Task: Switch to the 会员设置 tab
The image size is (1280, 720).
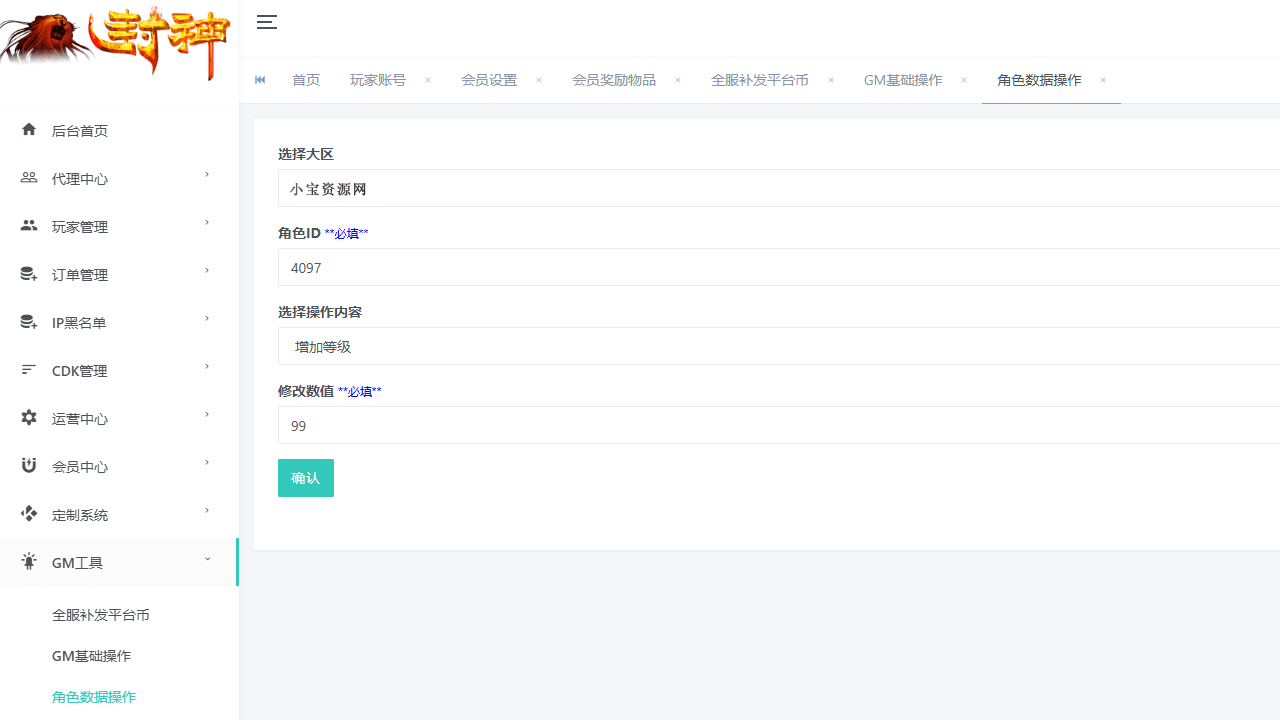Action: 489,80
